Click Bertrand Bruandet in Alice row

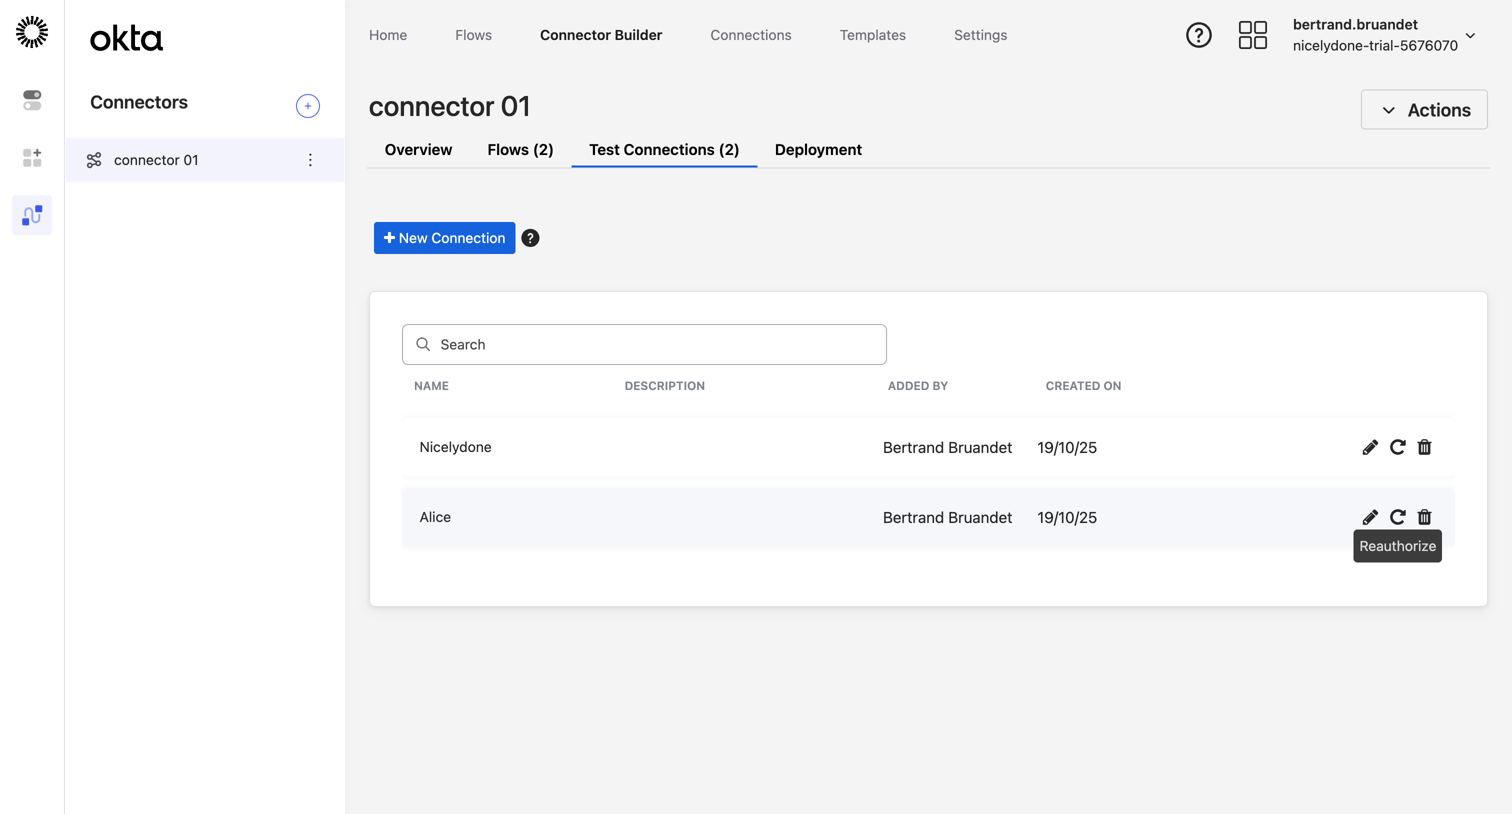pyautogui.click(x=947, y=517)
